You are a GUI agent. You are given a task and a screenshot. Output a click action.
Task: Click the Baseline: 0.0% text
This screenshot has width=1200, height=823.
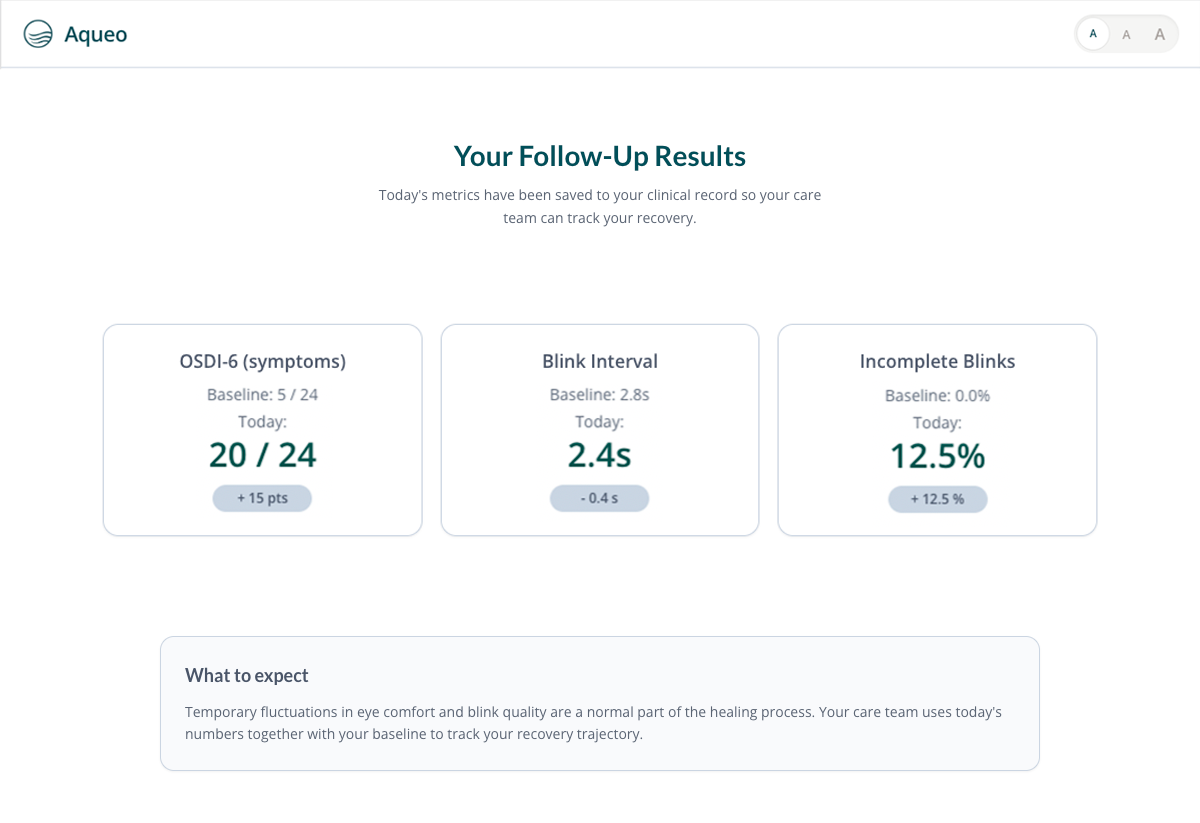[937, 395]
